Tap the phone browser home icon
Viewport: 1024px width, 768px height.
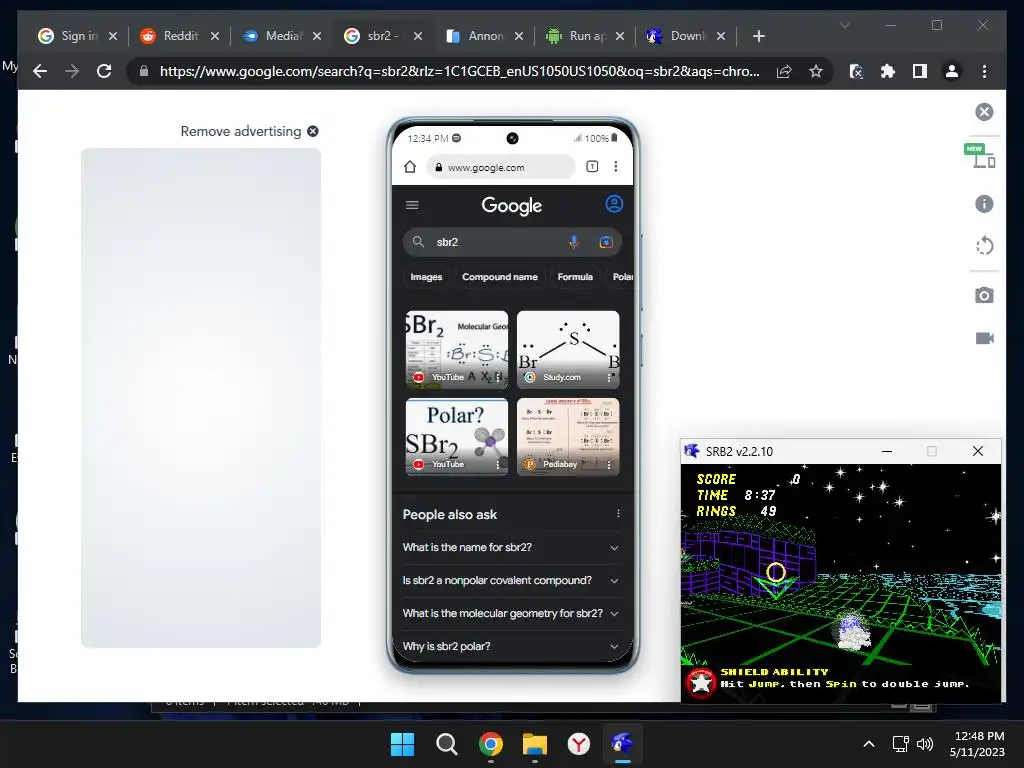[x=409, y=167]
